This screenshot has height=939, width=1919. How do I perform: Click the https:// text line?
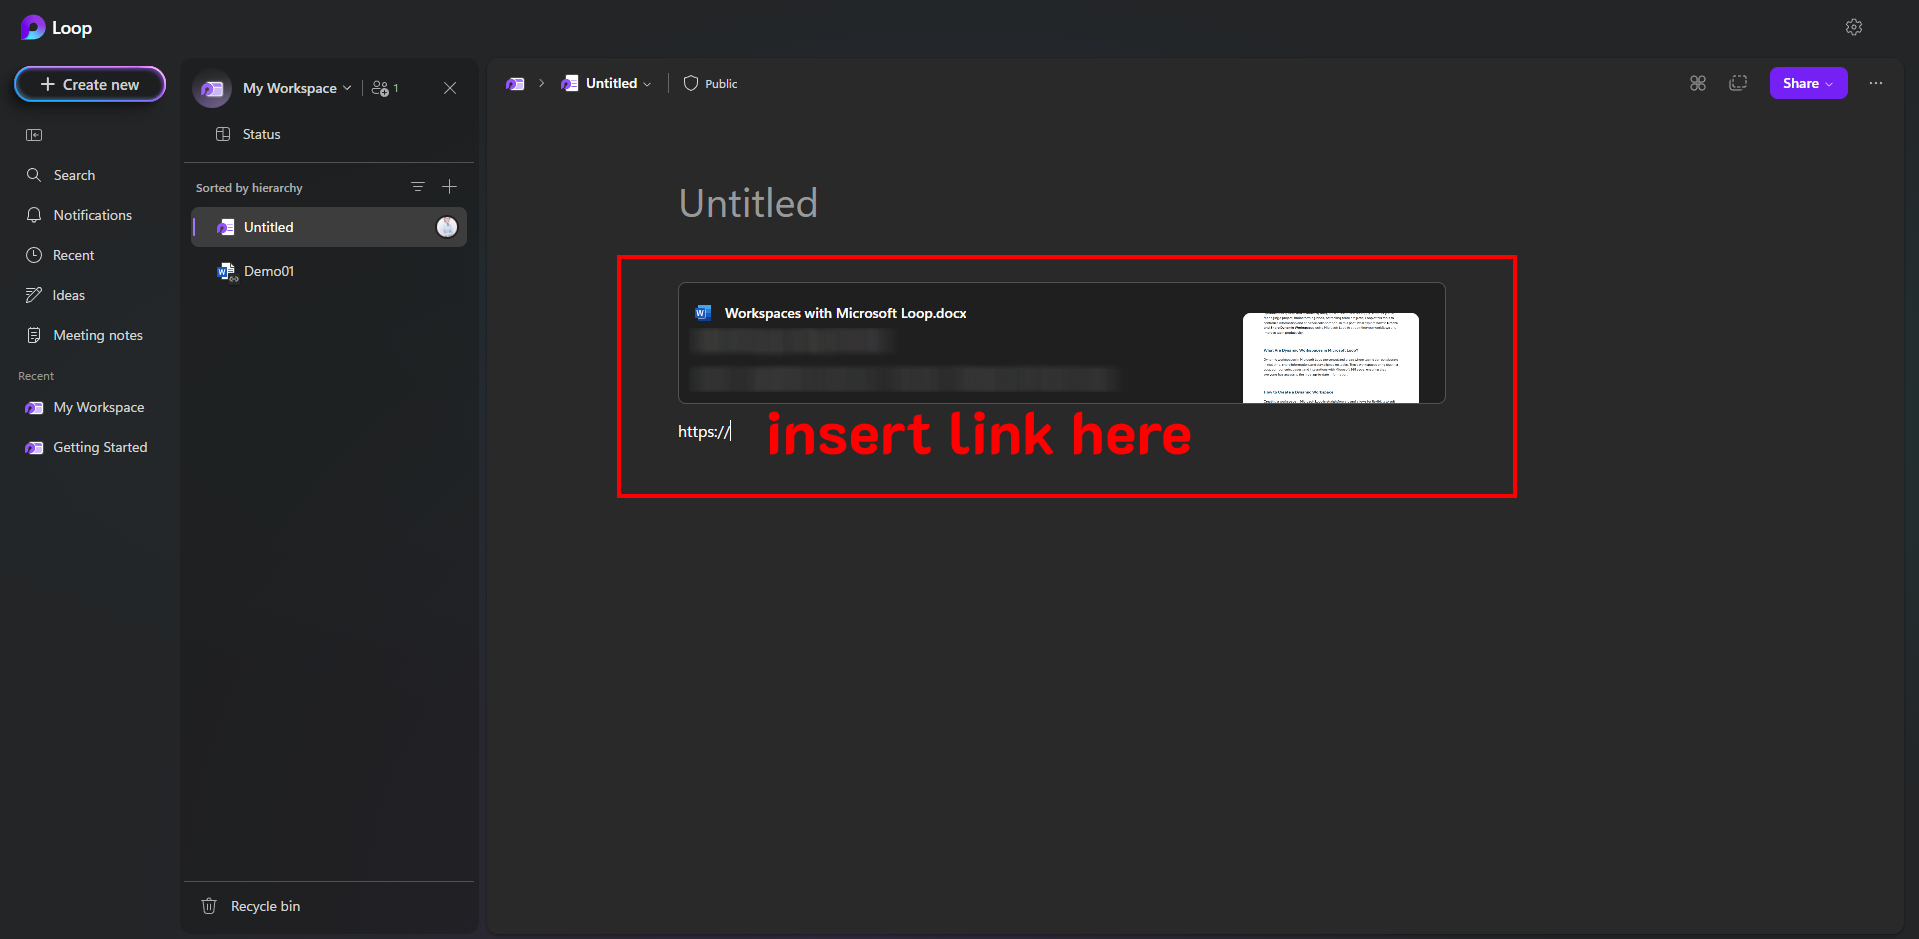pos(704,431)
